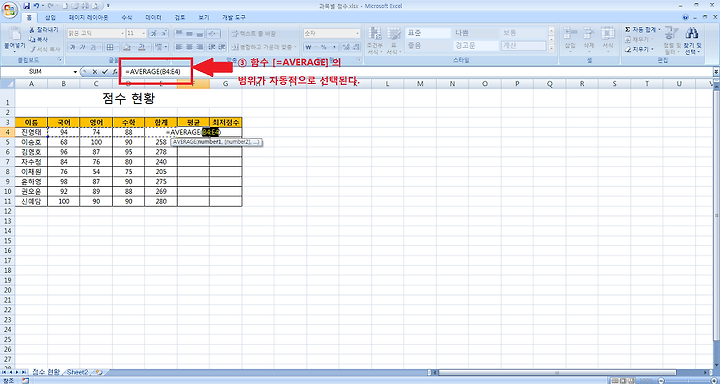720x384 pixels.
Task: Open the round Office button menu
Action: 10,9
